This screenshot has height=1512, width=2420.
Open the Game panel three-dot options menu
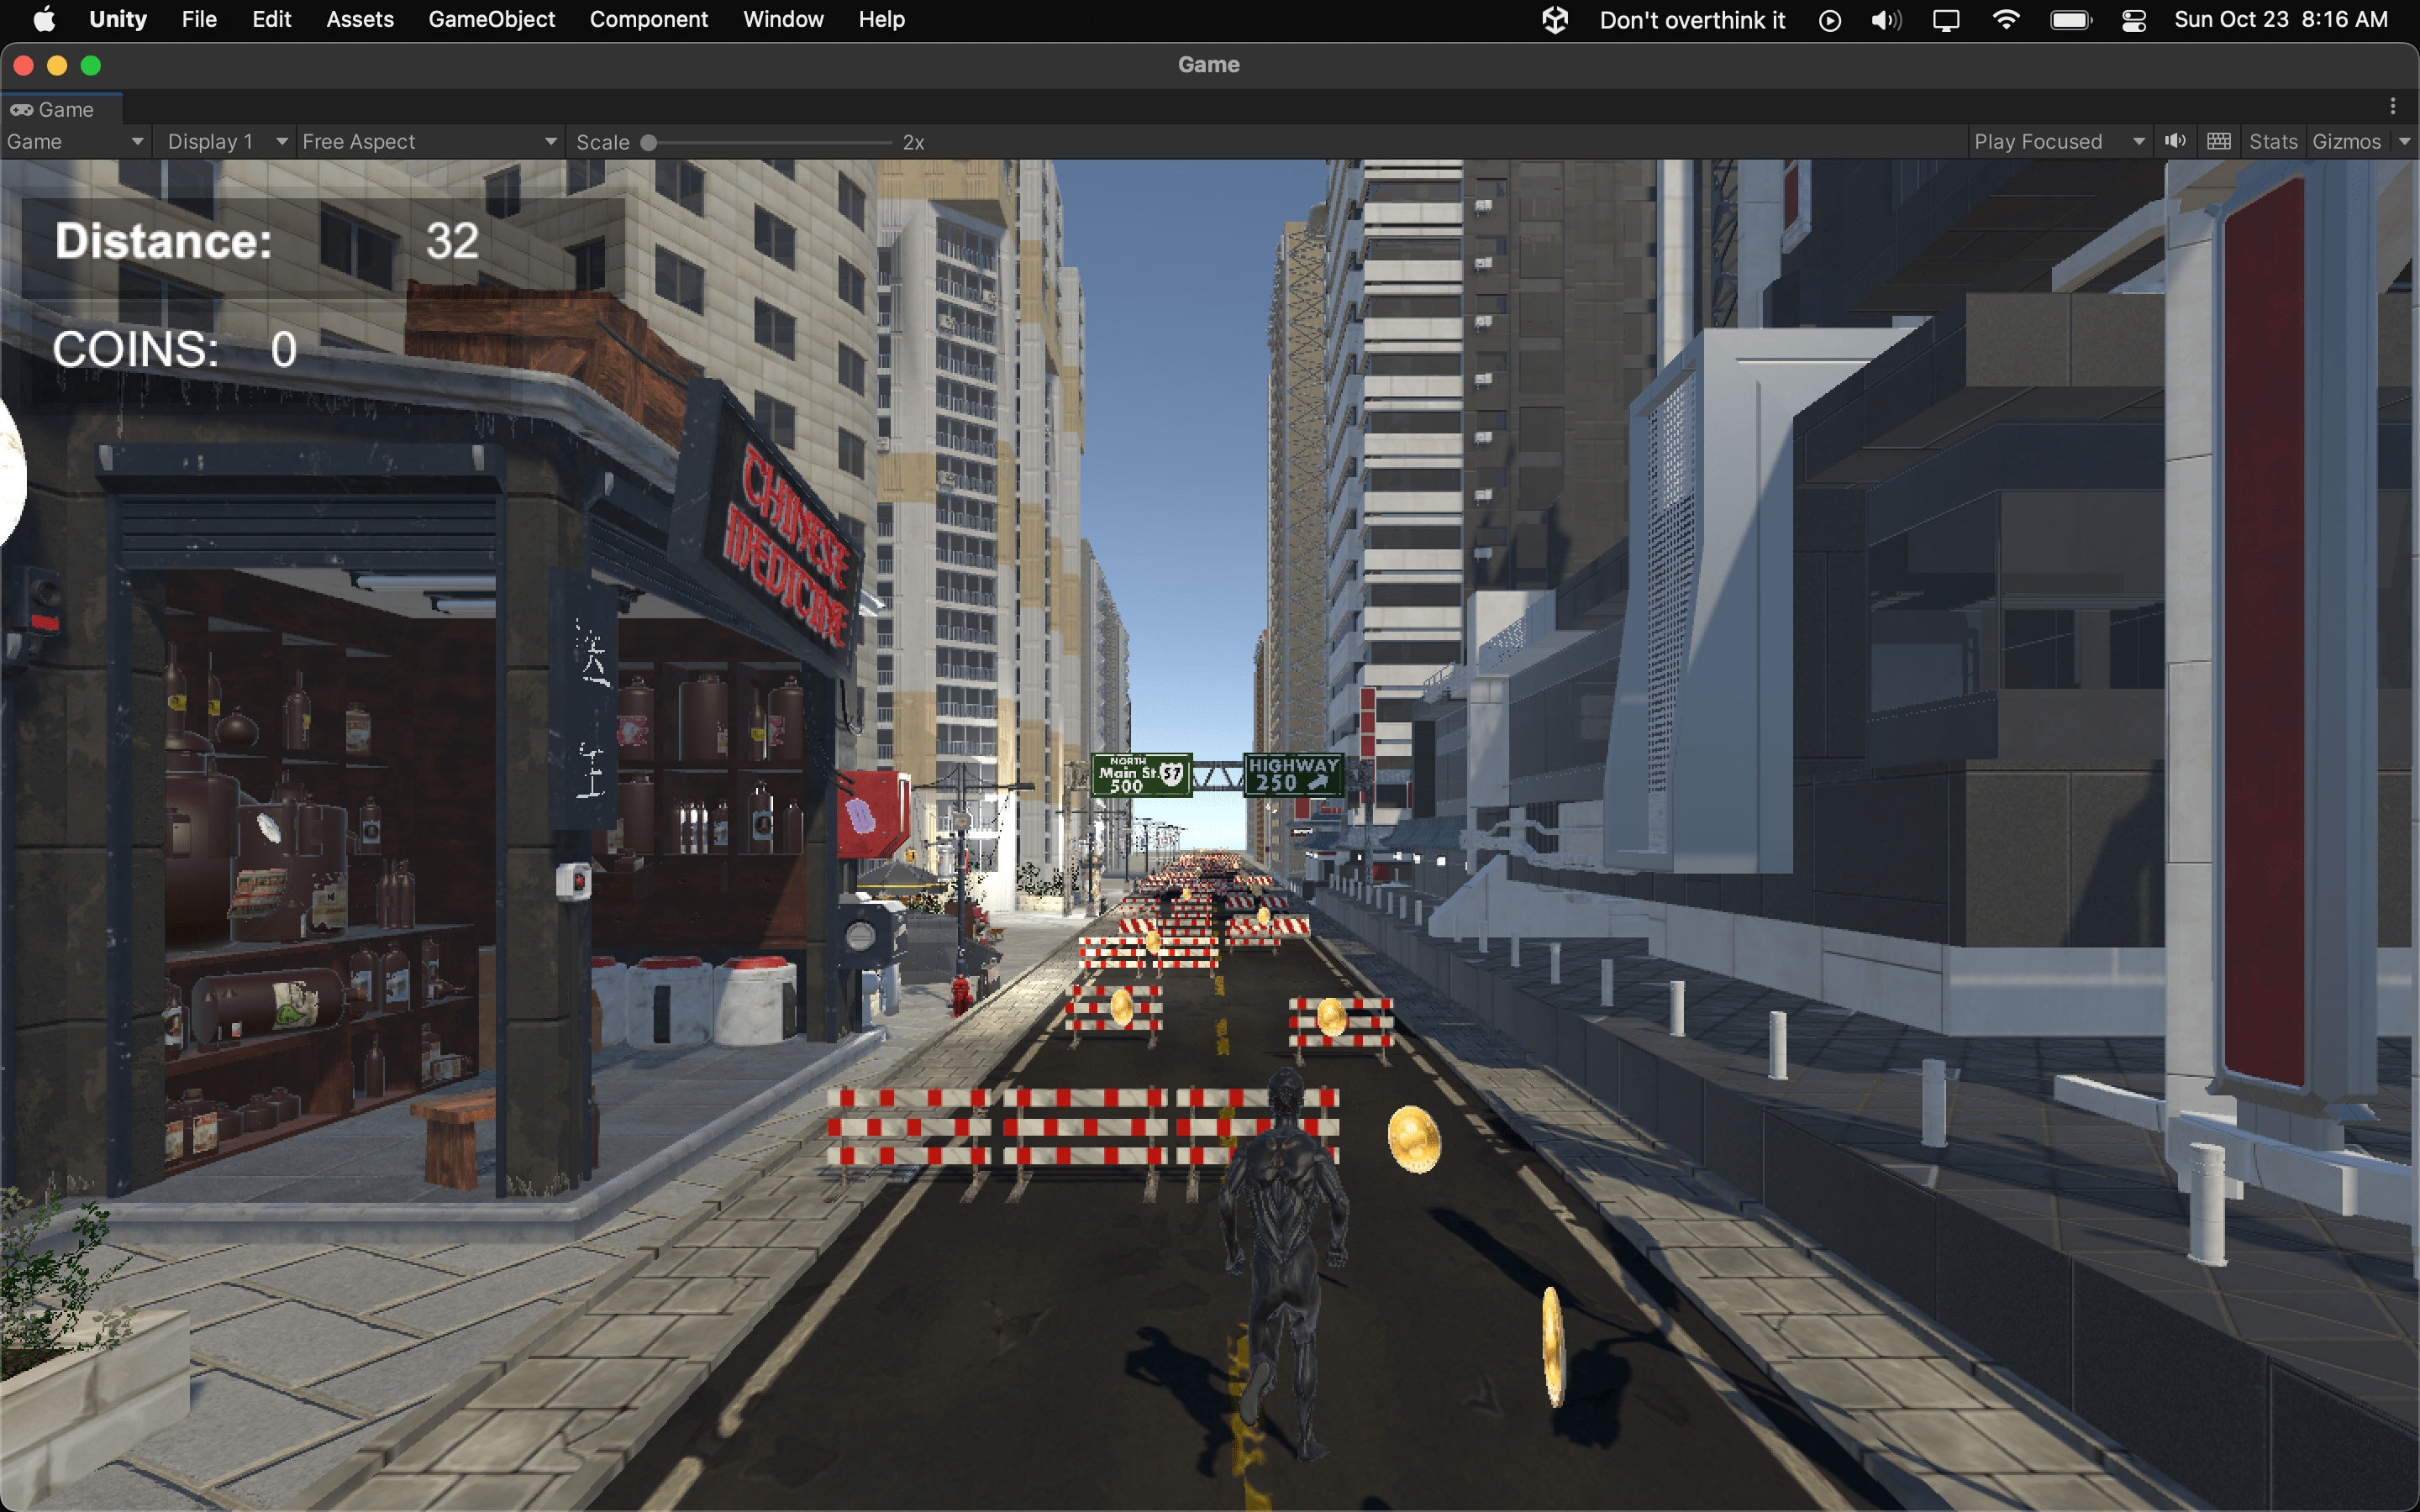pyautogui.click(x=2392, y=106)
